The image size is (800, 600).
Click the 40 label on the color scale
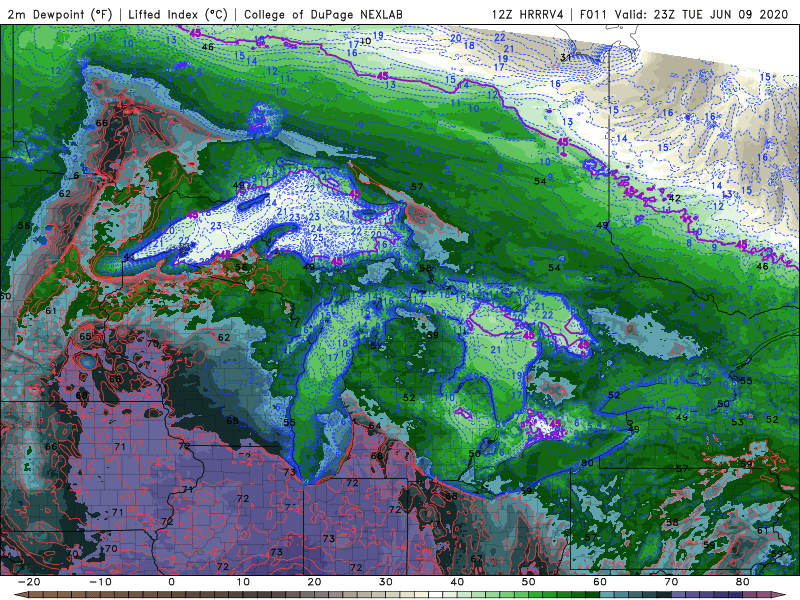457,582
